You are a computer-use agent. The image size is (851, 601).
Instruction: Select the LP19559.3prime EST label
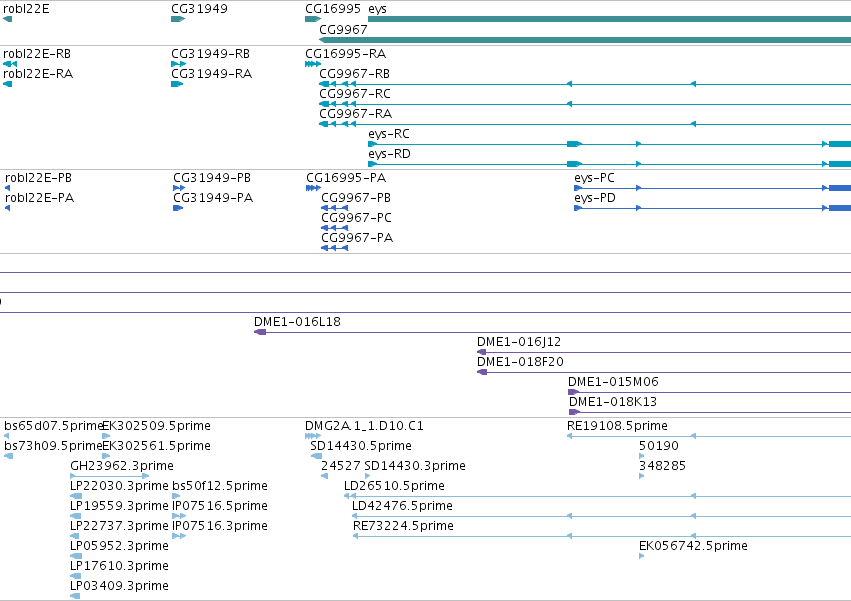click(119, 507)
